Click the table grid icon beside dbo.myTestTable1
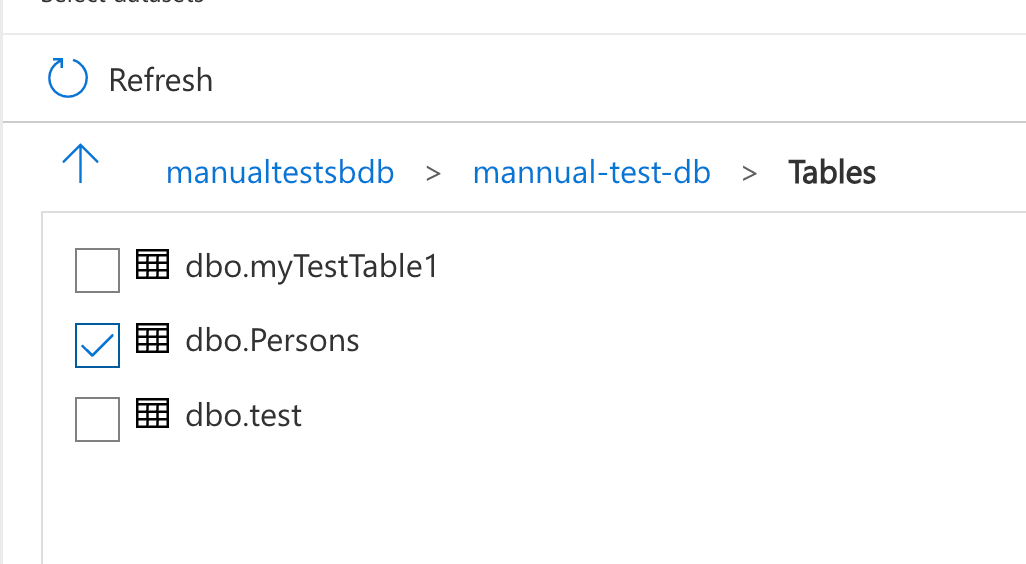1026x564 pixels. pyautogui.click(x=152, y=265)
